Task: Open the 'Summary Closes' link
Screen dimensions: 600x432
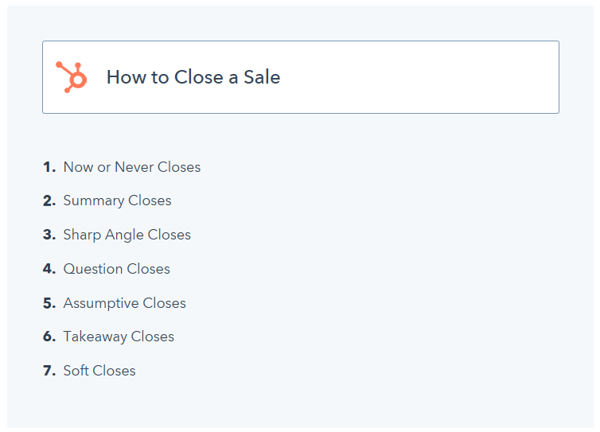Action: point(117,201)
